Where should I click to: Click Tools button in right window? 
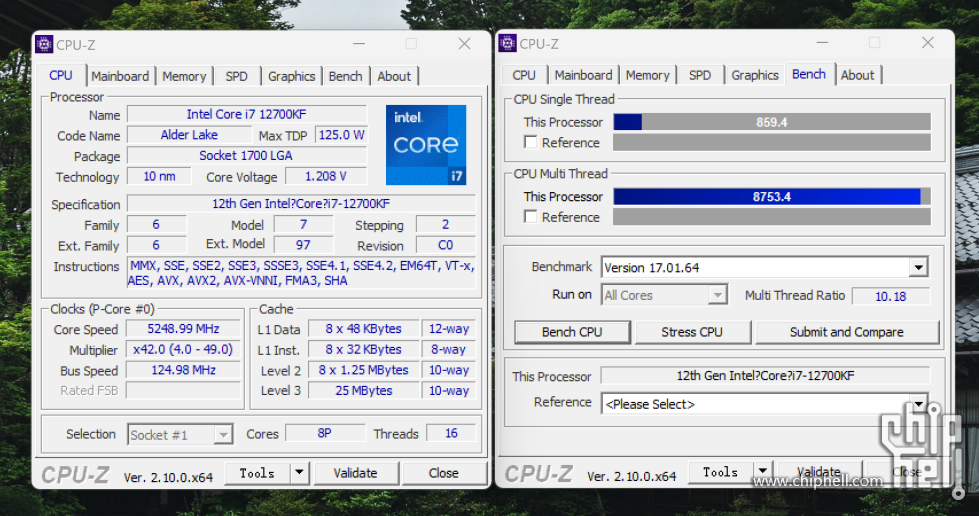point(721,472)
